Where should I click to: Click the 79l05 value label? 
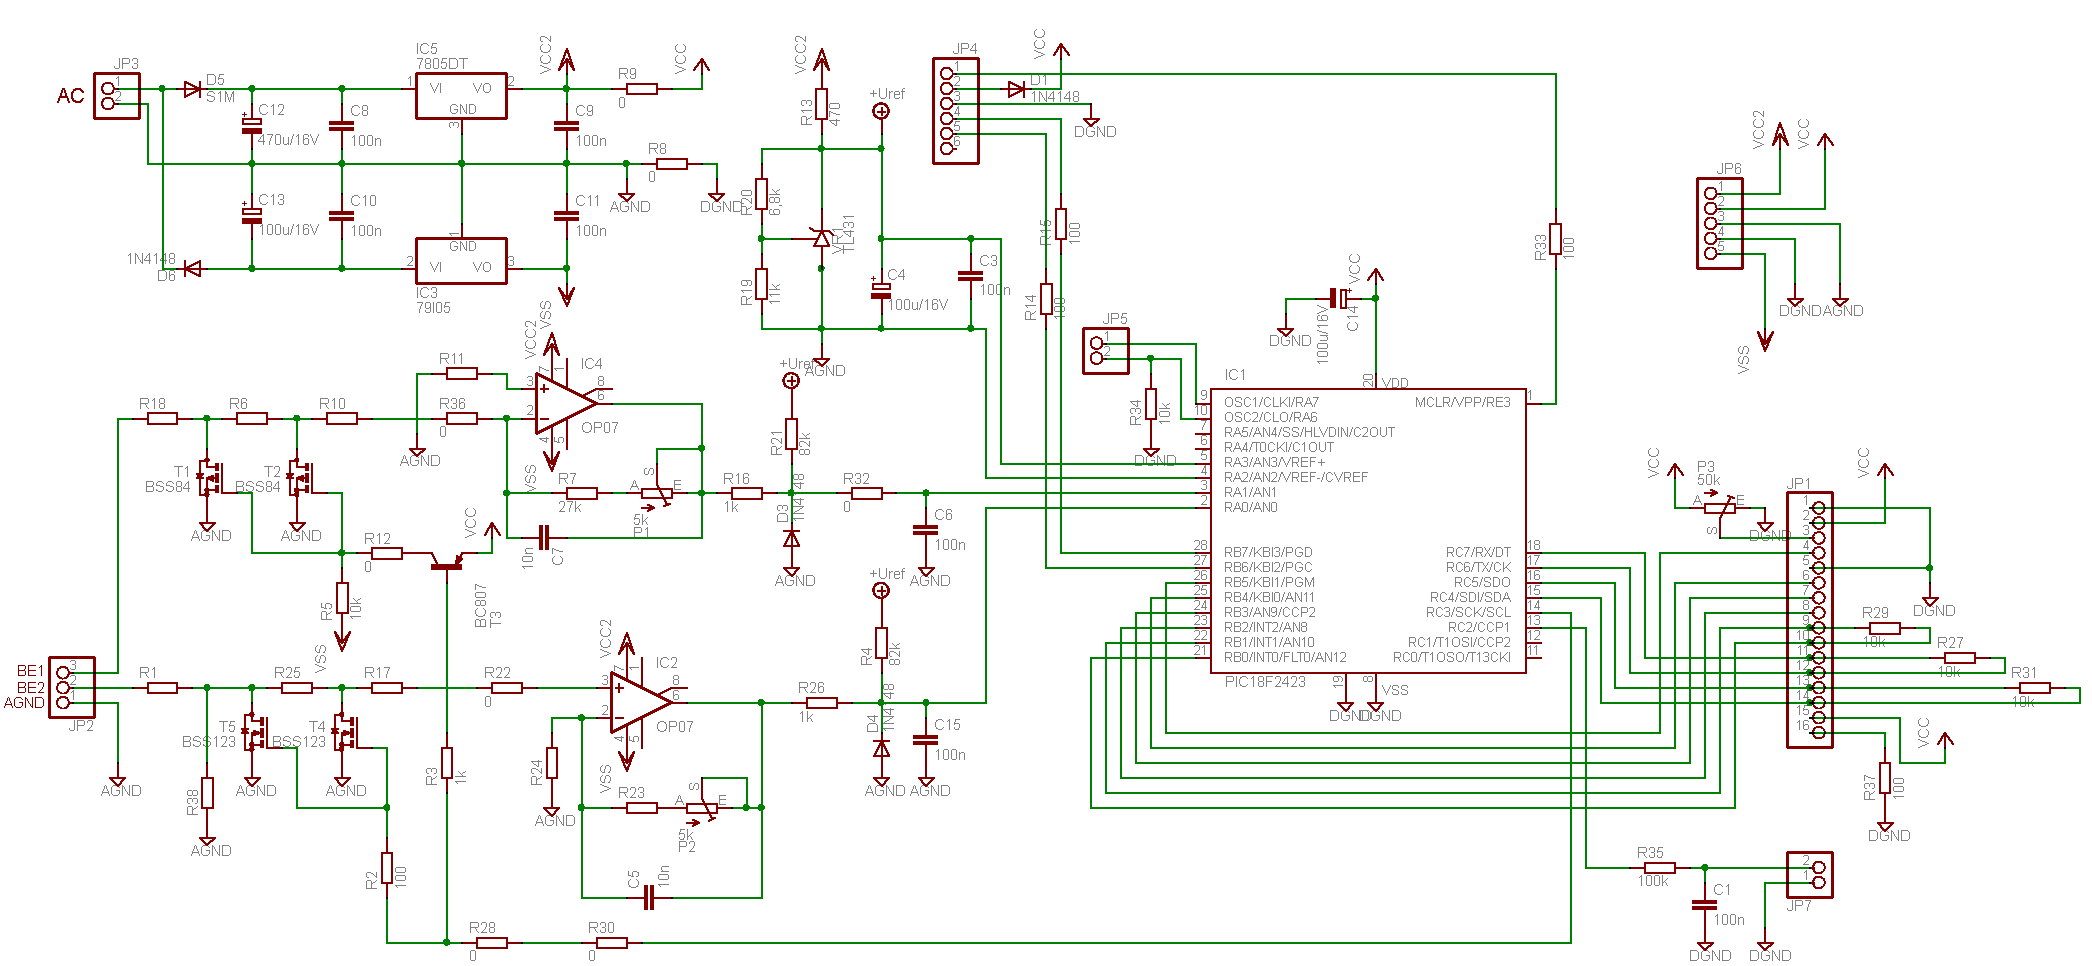pos(434,308)
